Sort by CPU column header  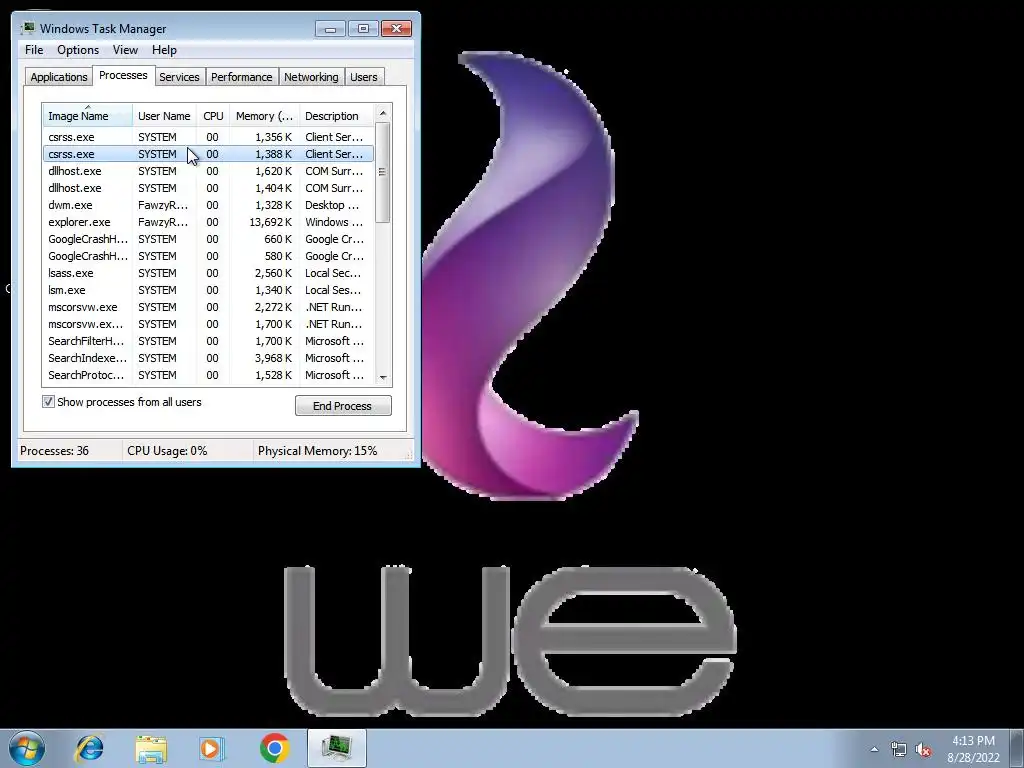tap(213, 116)
